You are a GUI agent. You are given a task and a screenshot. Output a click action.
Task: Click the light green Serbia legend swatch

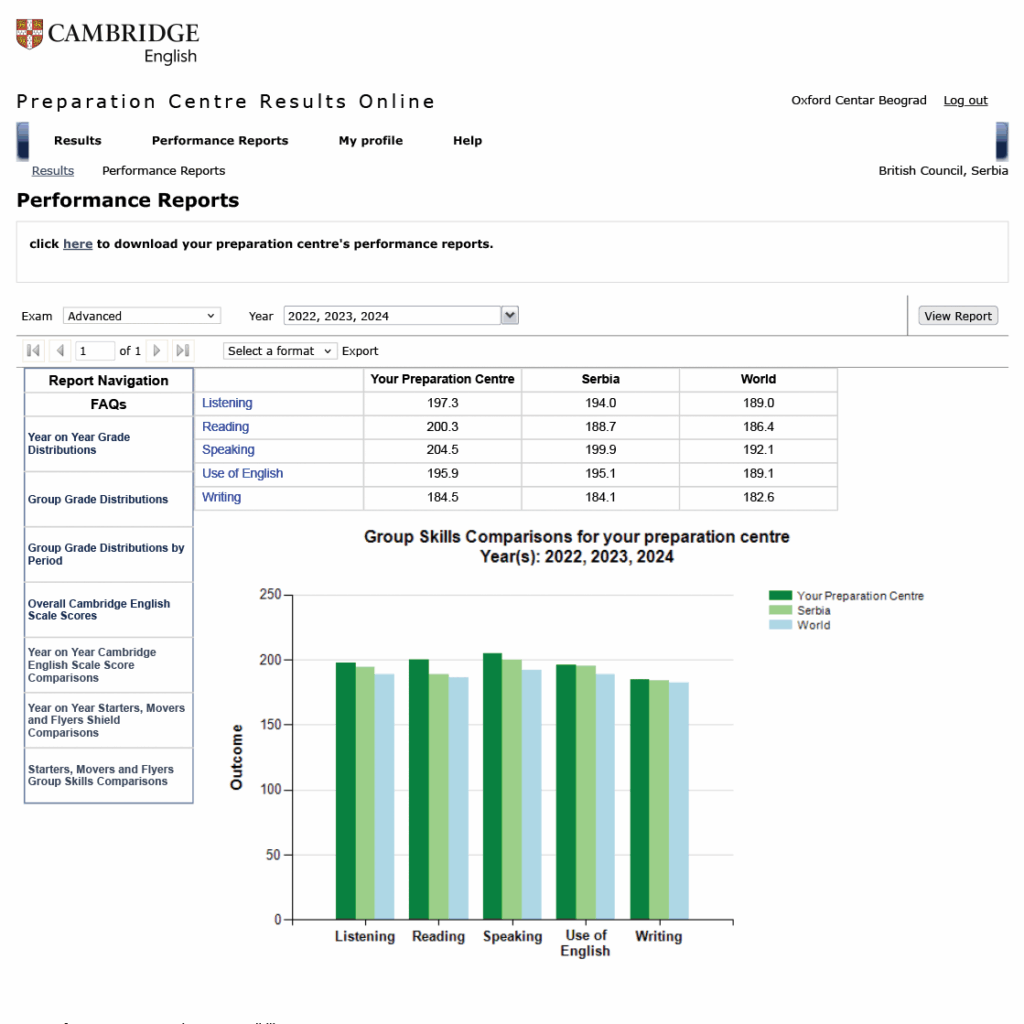tap(780, 610)
